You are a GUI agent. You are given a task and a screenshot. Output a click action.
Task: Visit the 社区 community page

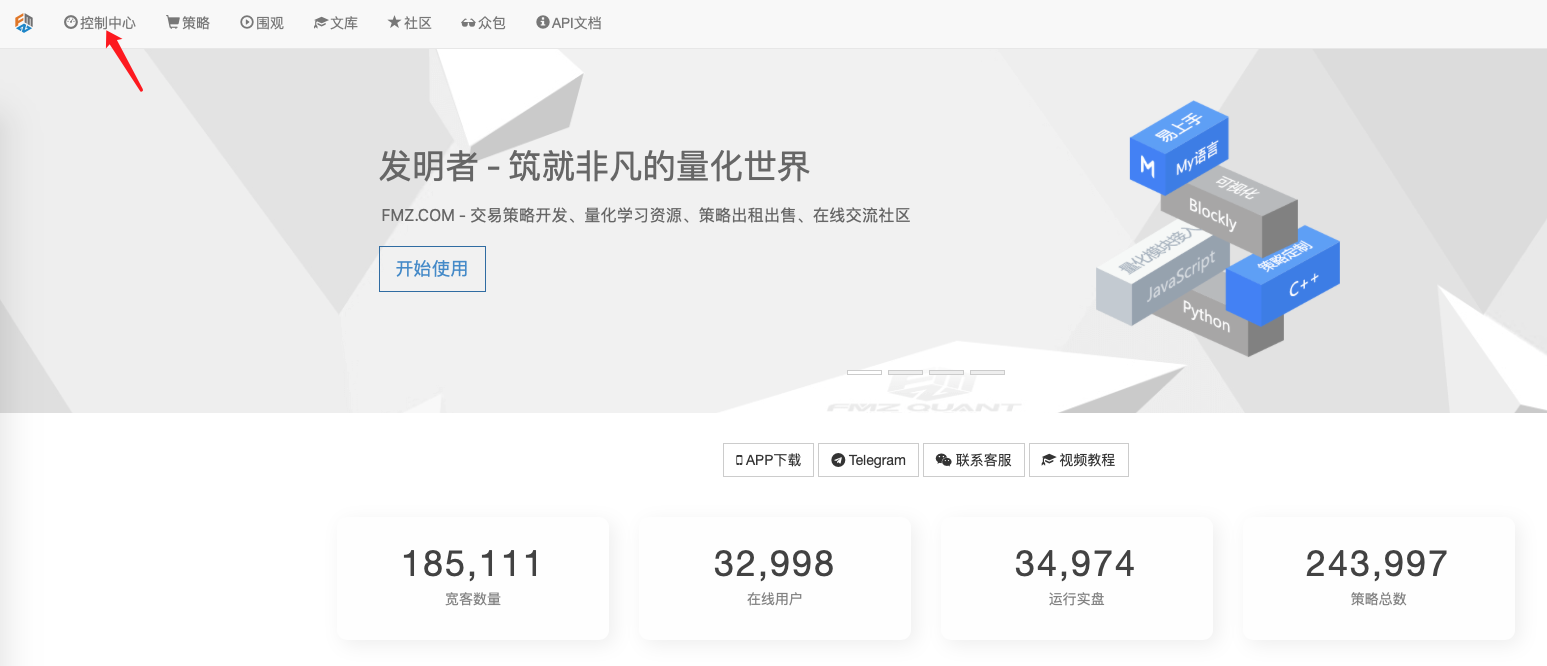coord(409,23)
